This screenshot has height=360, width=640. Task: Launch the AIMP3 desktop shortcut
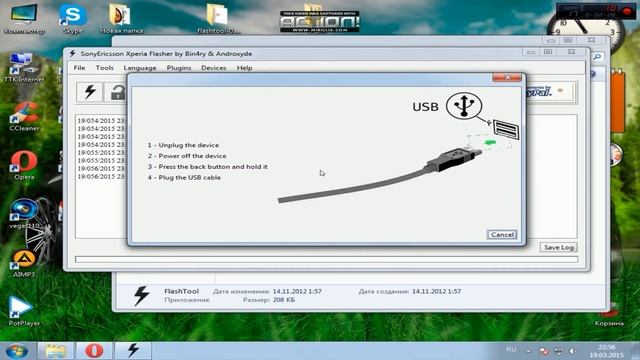[24, 263]
